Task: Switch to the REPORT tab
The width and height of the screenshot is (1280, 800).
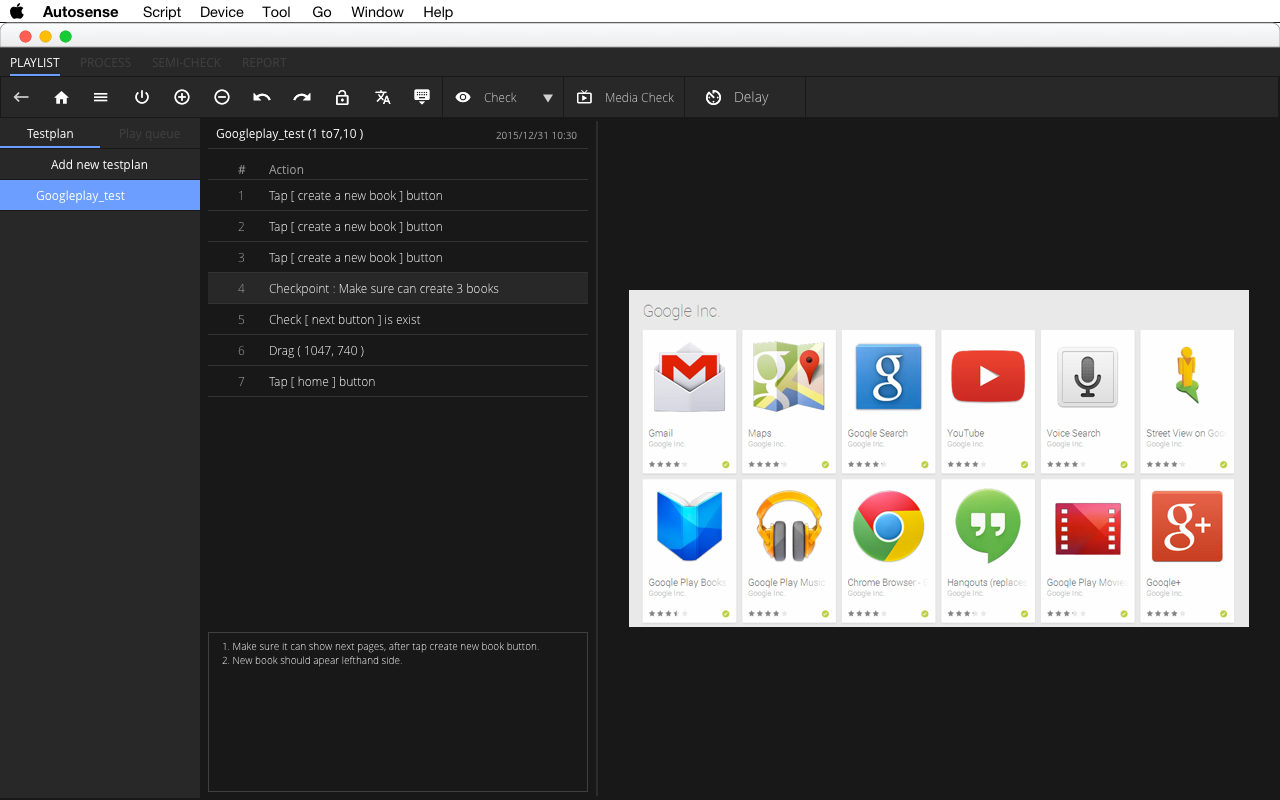Action: [x=264, y=62]
